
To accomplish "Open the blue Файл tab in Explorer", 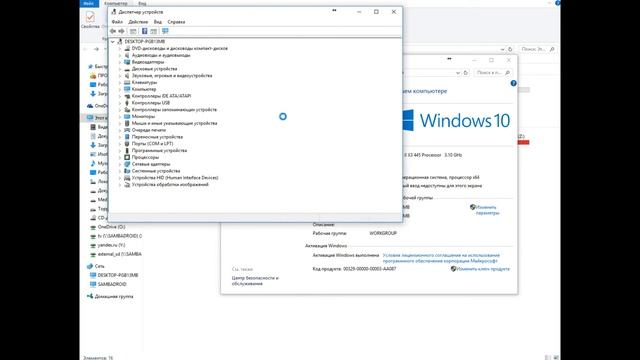I will pyautogui.click(x=89, y=3).
